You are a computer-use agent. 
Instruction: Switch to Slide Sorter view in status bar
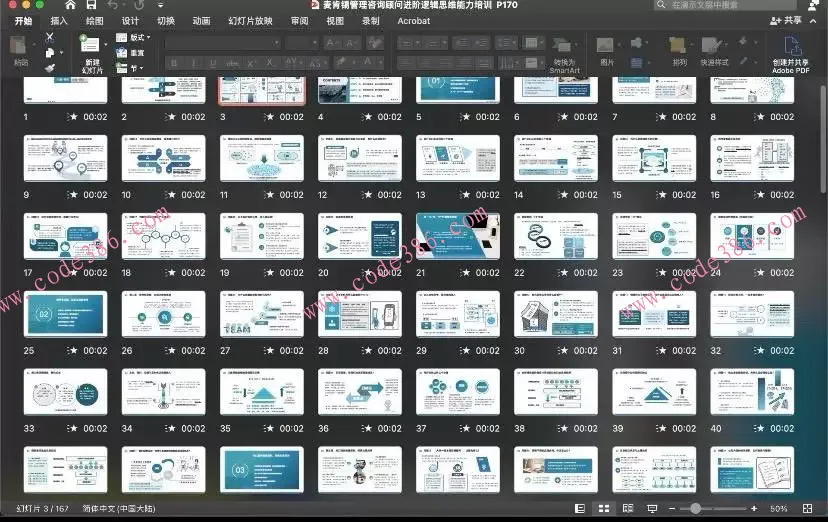pos(604,508)
